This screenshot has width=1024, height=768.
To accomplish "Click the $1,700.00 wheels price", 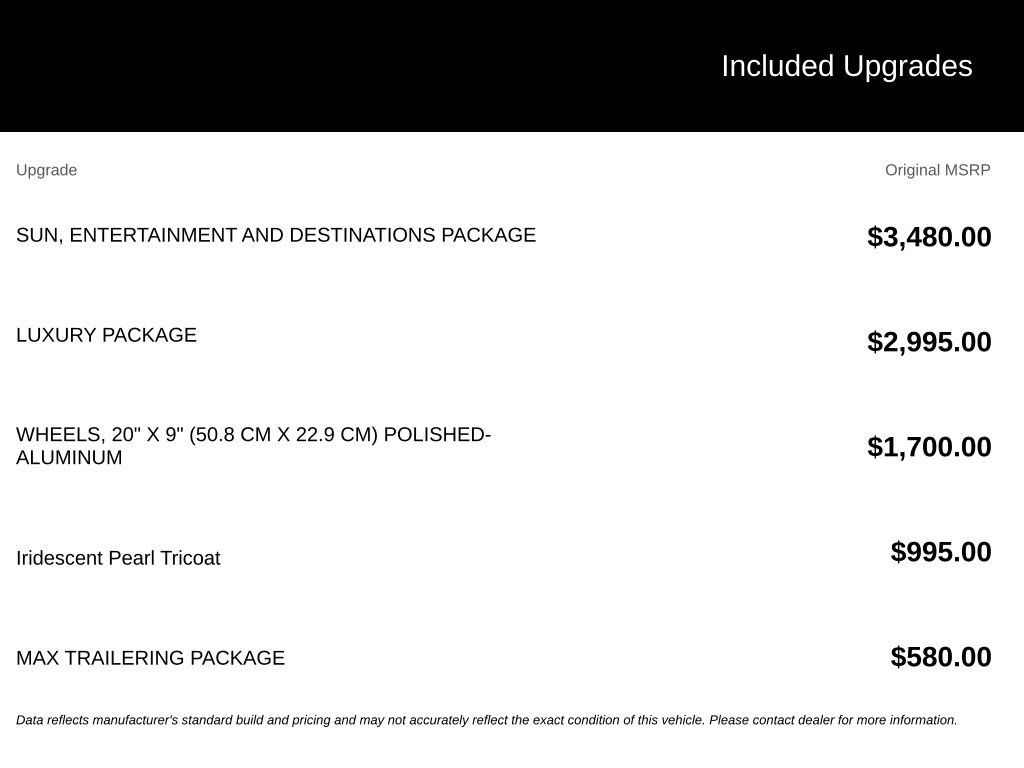I will point(929,447).
